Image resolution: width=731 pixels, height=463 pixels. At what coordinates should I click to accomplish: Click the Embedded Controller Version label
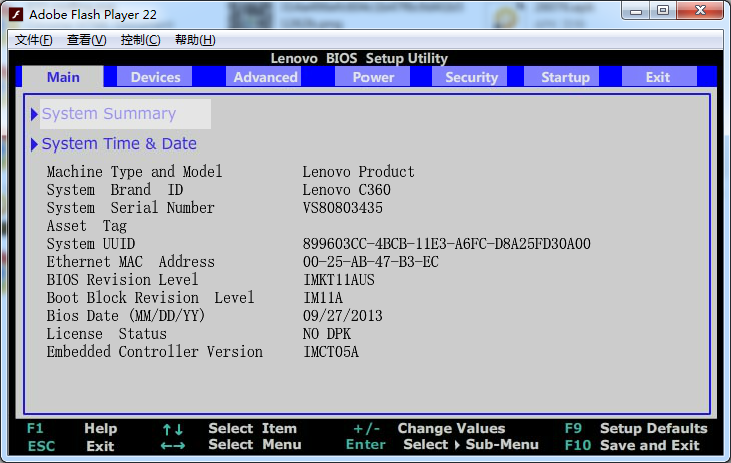(154, 352)
